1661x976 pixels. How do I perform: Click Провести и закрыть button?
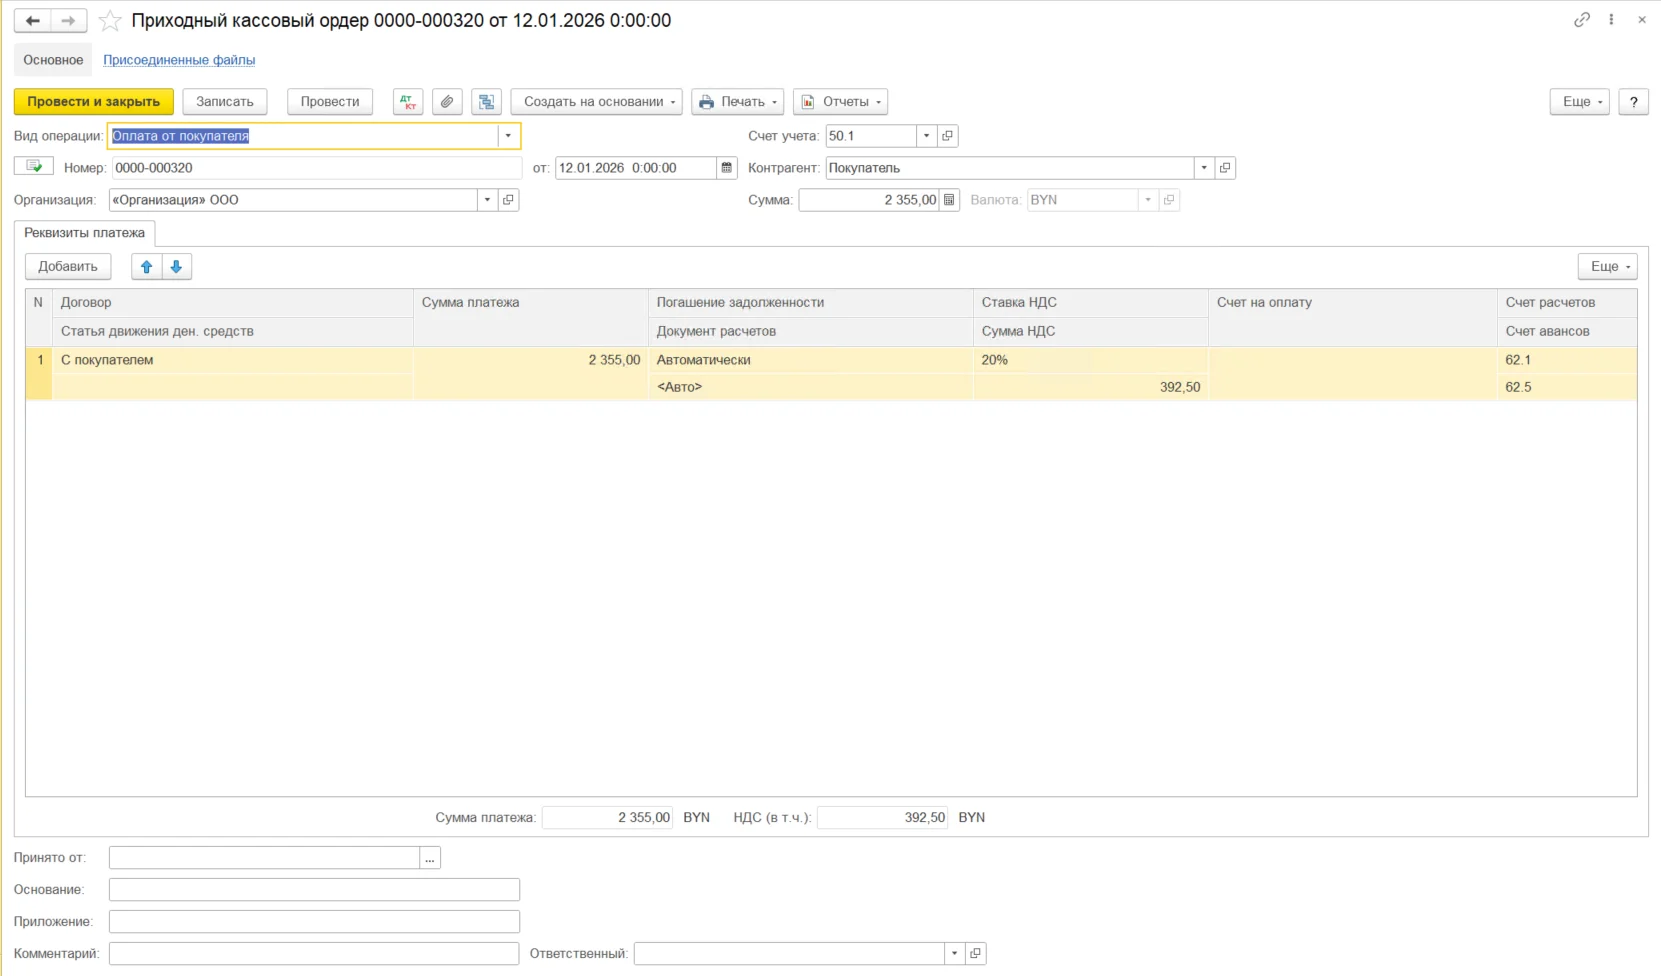point(94,102)
